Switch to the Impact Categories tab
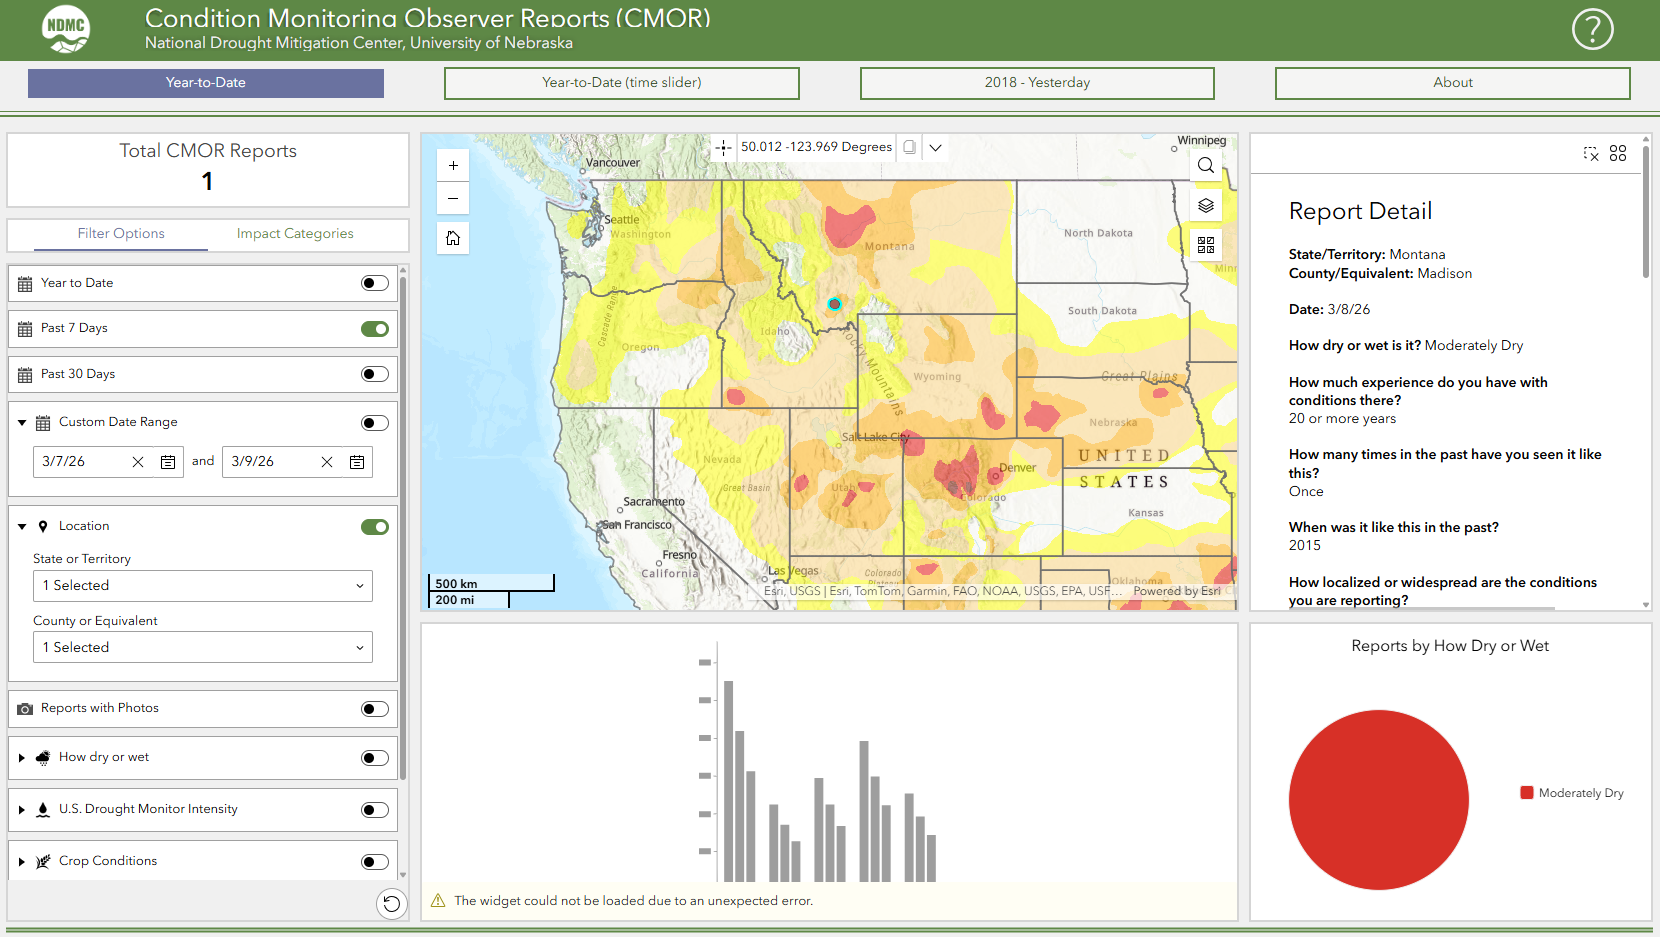This screenshot has height=937, width=1660. pos(295,234)
